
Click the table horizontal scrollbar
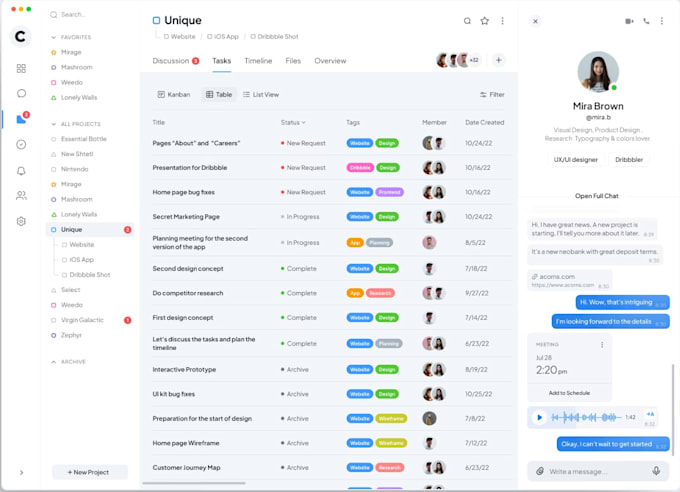coord(194,483)
